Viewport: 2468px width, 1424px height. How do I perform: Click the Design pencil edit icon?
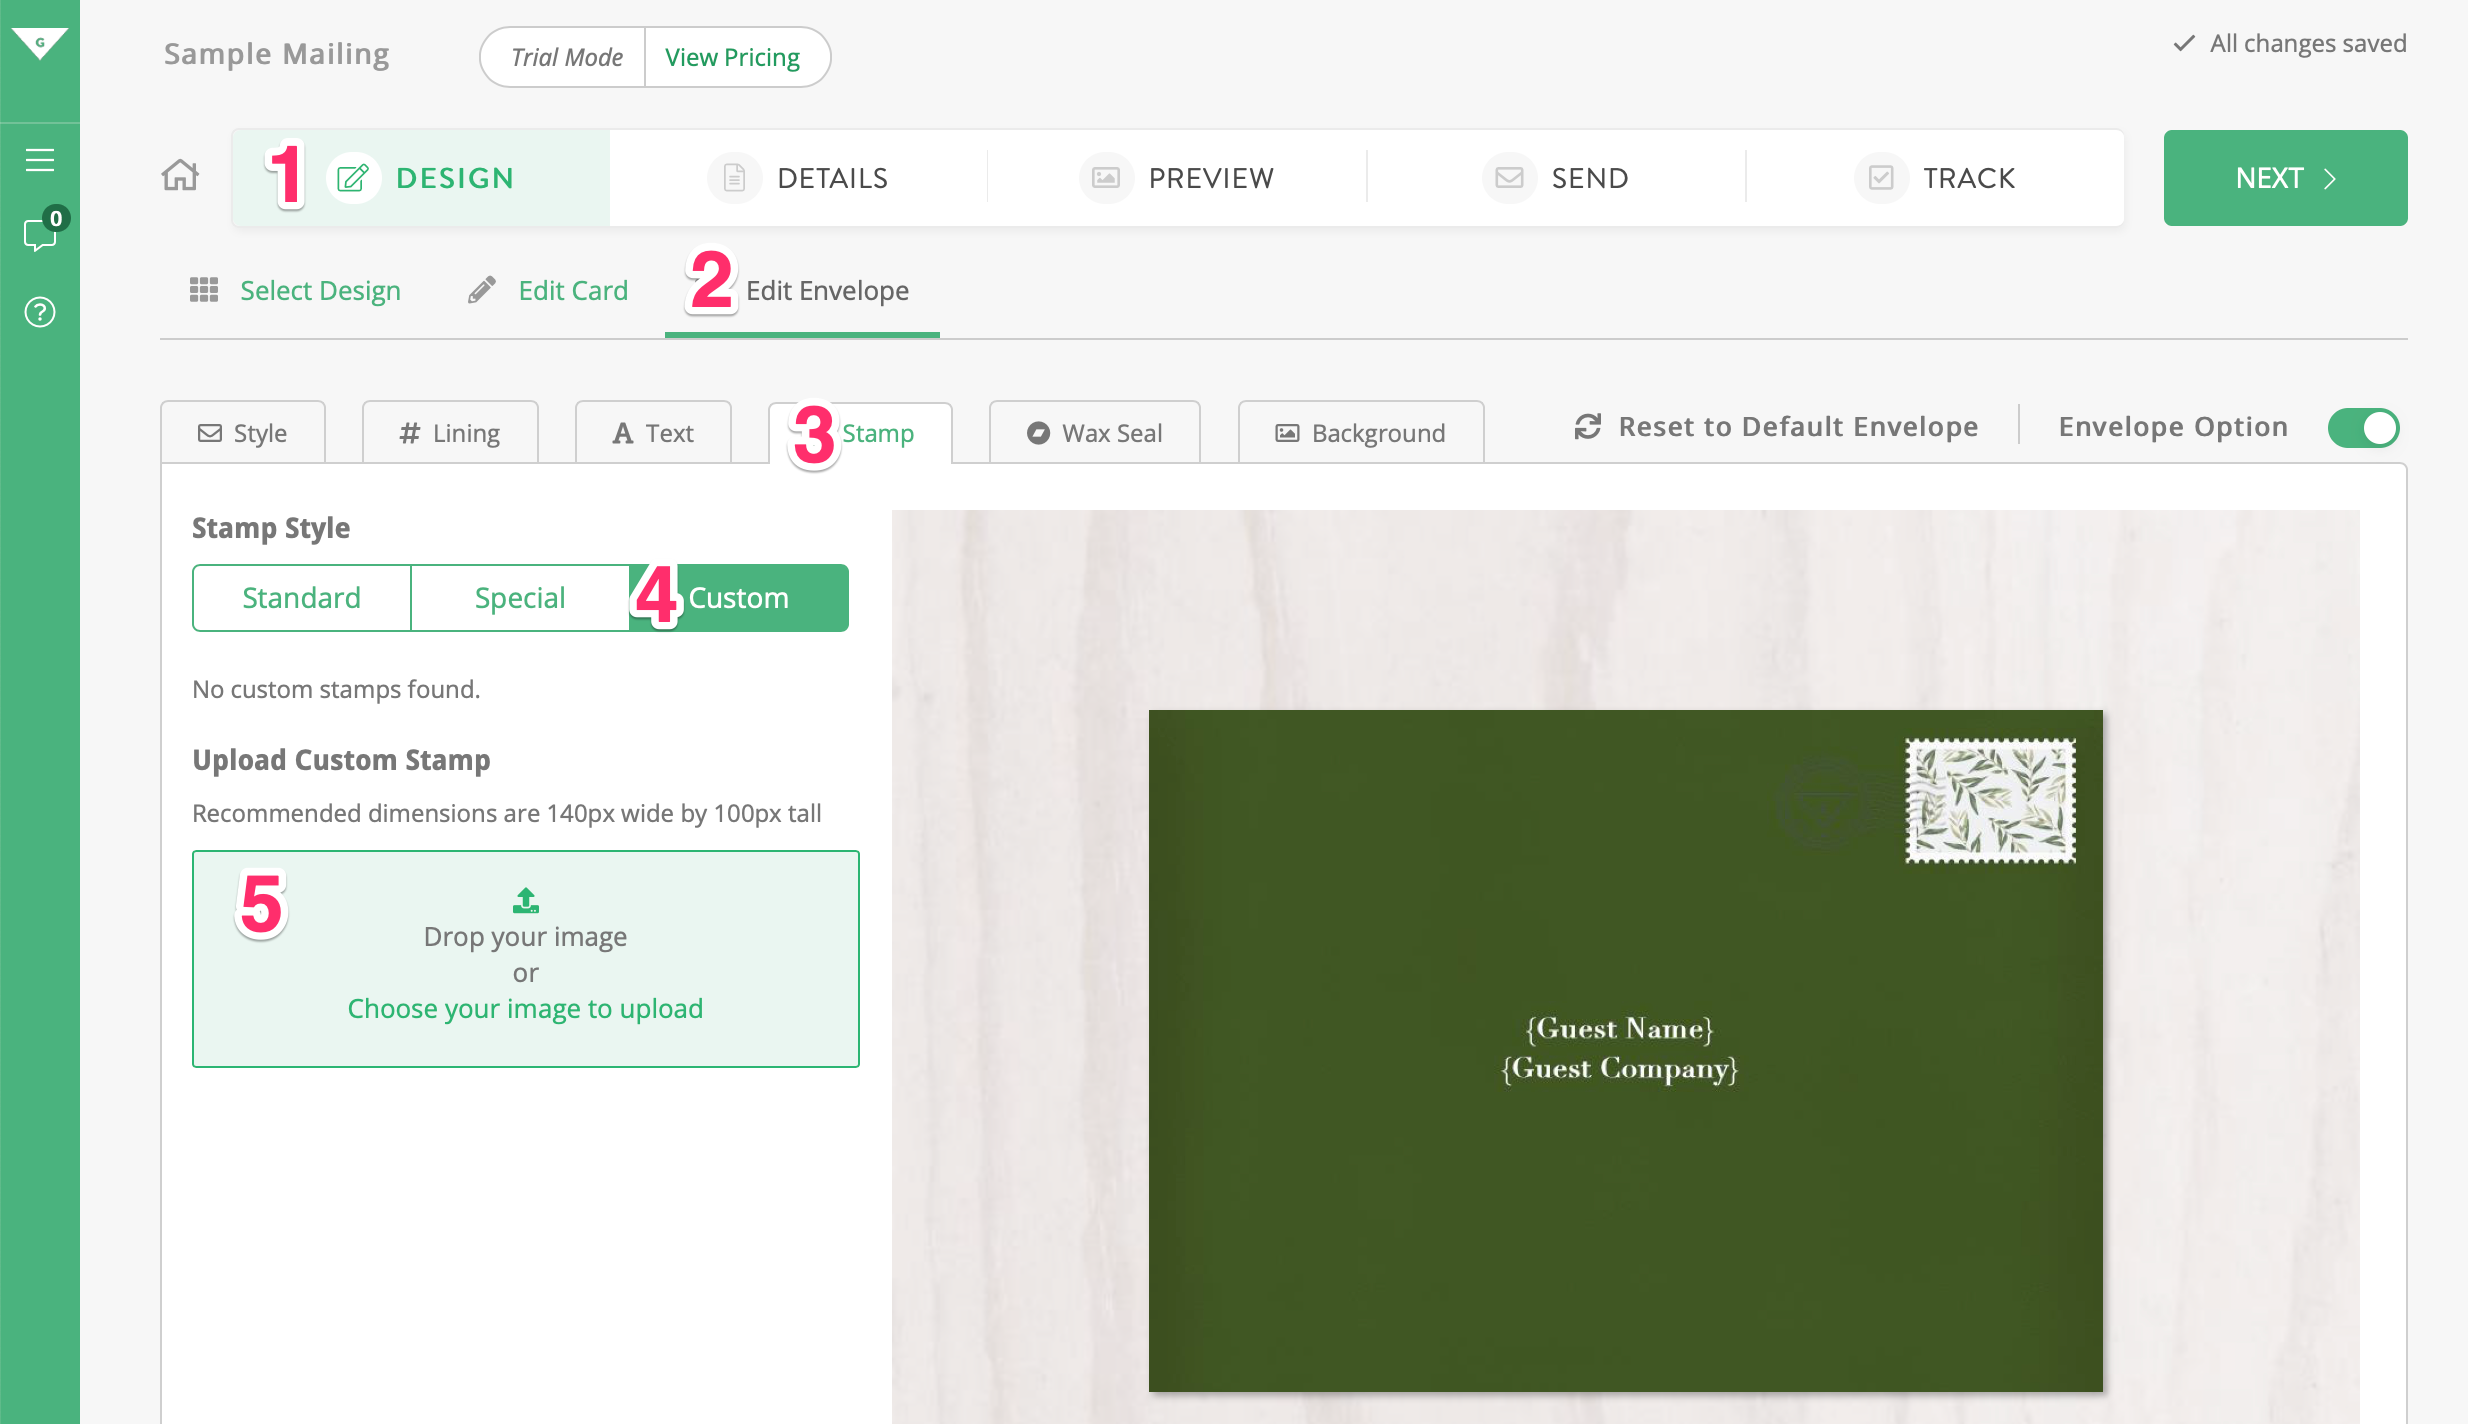[x=352, y=178]
